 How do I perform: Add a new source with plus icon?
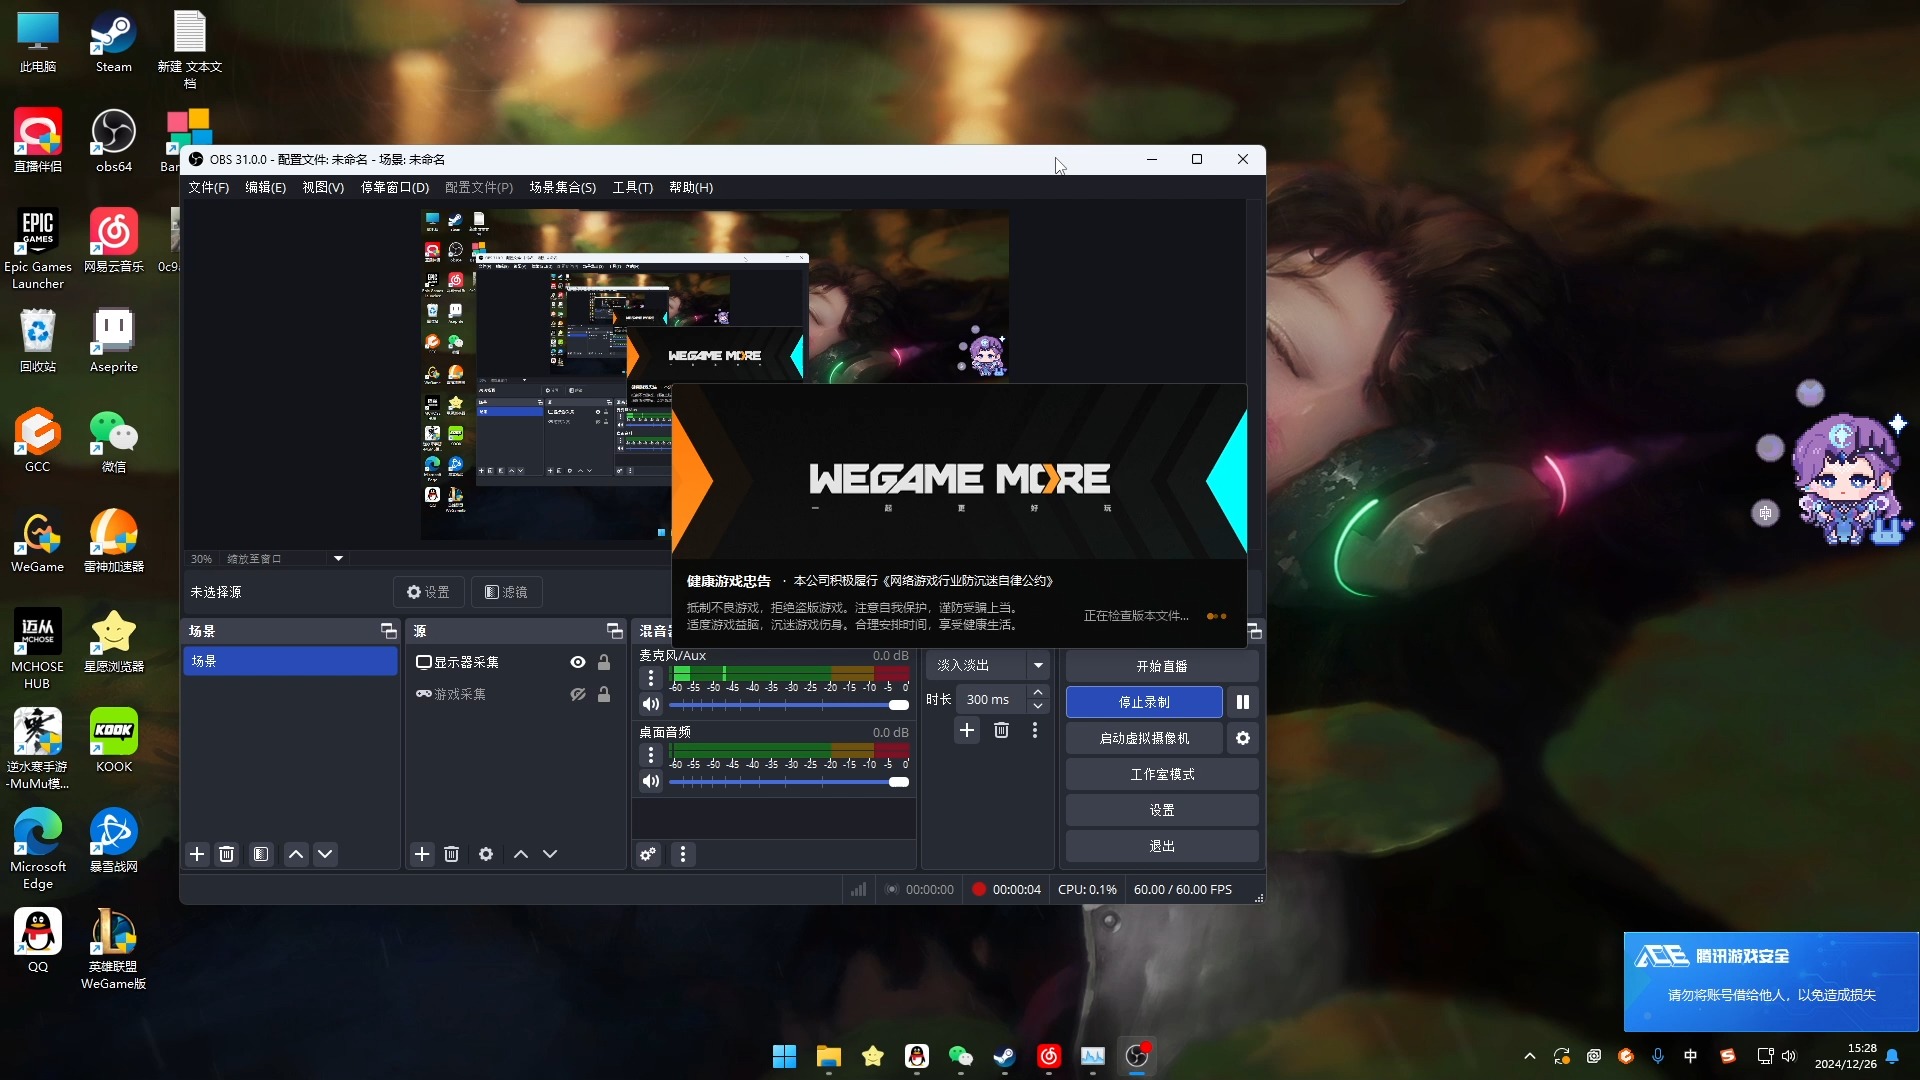(x=422, y=854)
